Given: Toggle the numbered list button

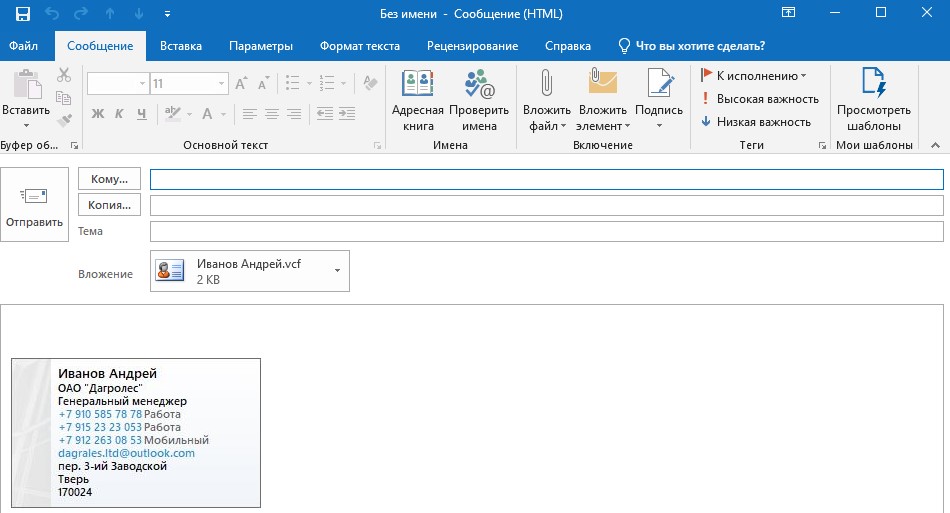Looking at the screenshot, I should [327, 83].
